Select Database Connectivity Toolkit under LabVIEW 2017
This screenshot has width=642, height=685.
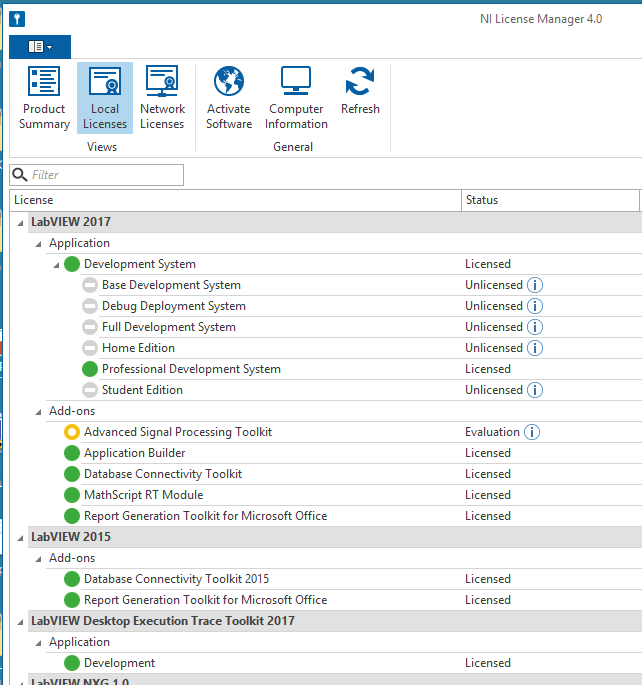tap(163, 474)
